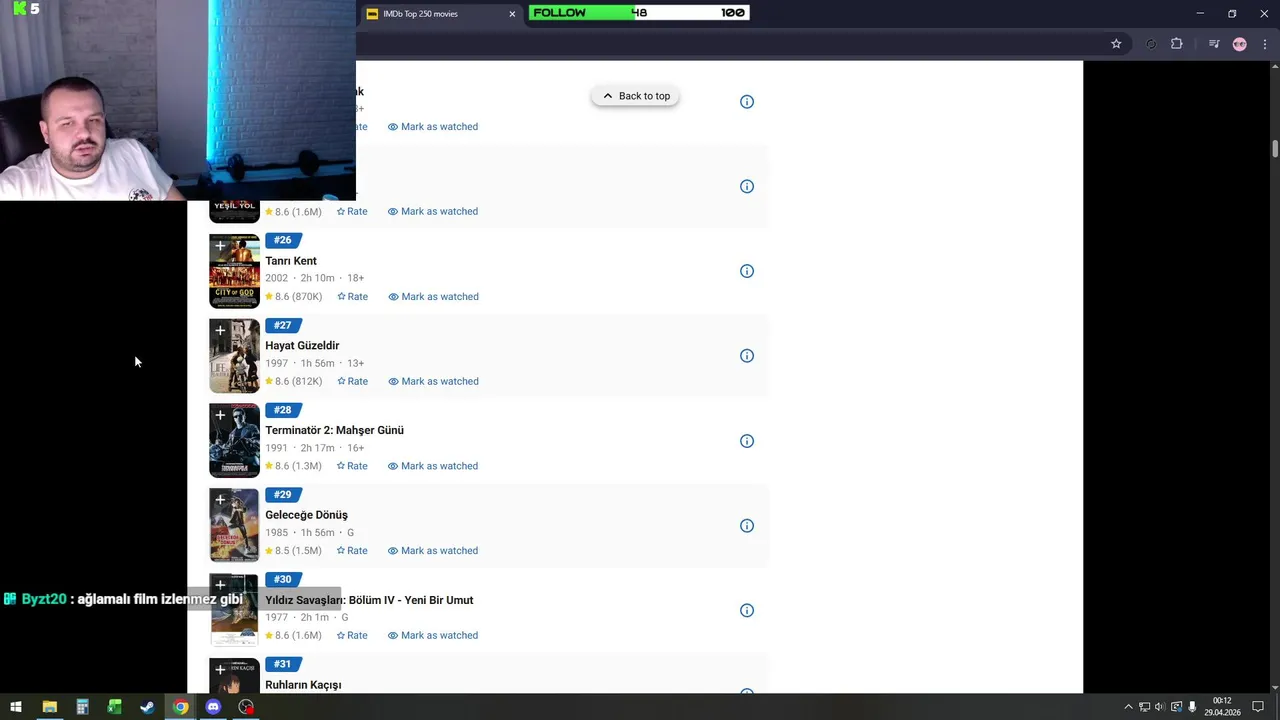This screenshot has width=1280, height=720.
Task: Click the Back to top button
Action: [635, 96]
